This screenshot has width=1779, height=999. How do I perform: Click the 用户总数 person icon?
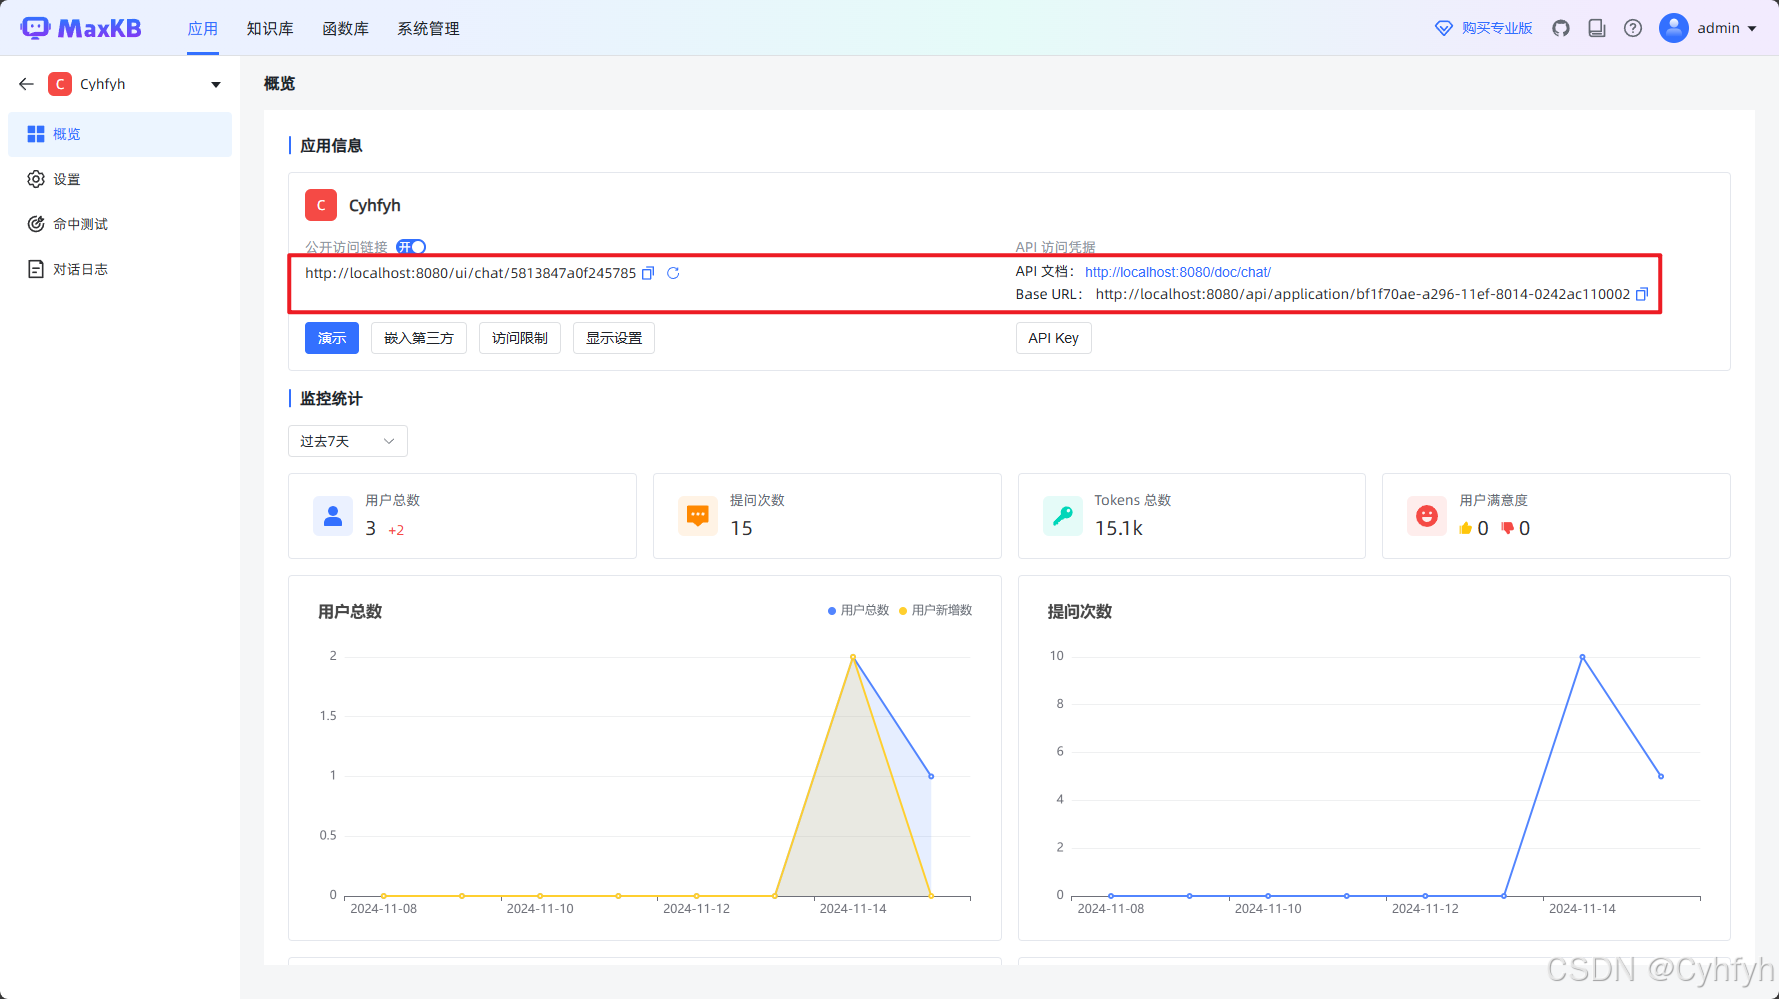(333, 516)
